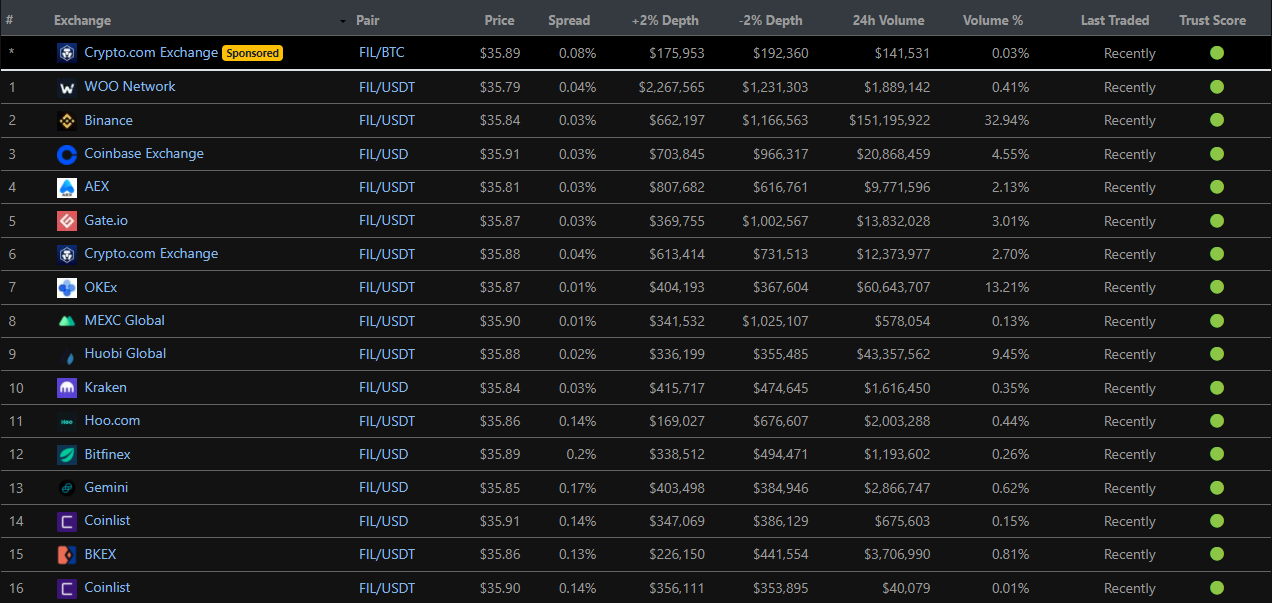
Task: Open the Gate.io exchange link
Action: point(108,220)
